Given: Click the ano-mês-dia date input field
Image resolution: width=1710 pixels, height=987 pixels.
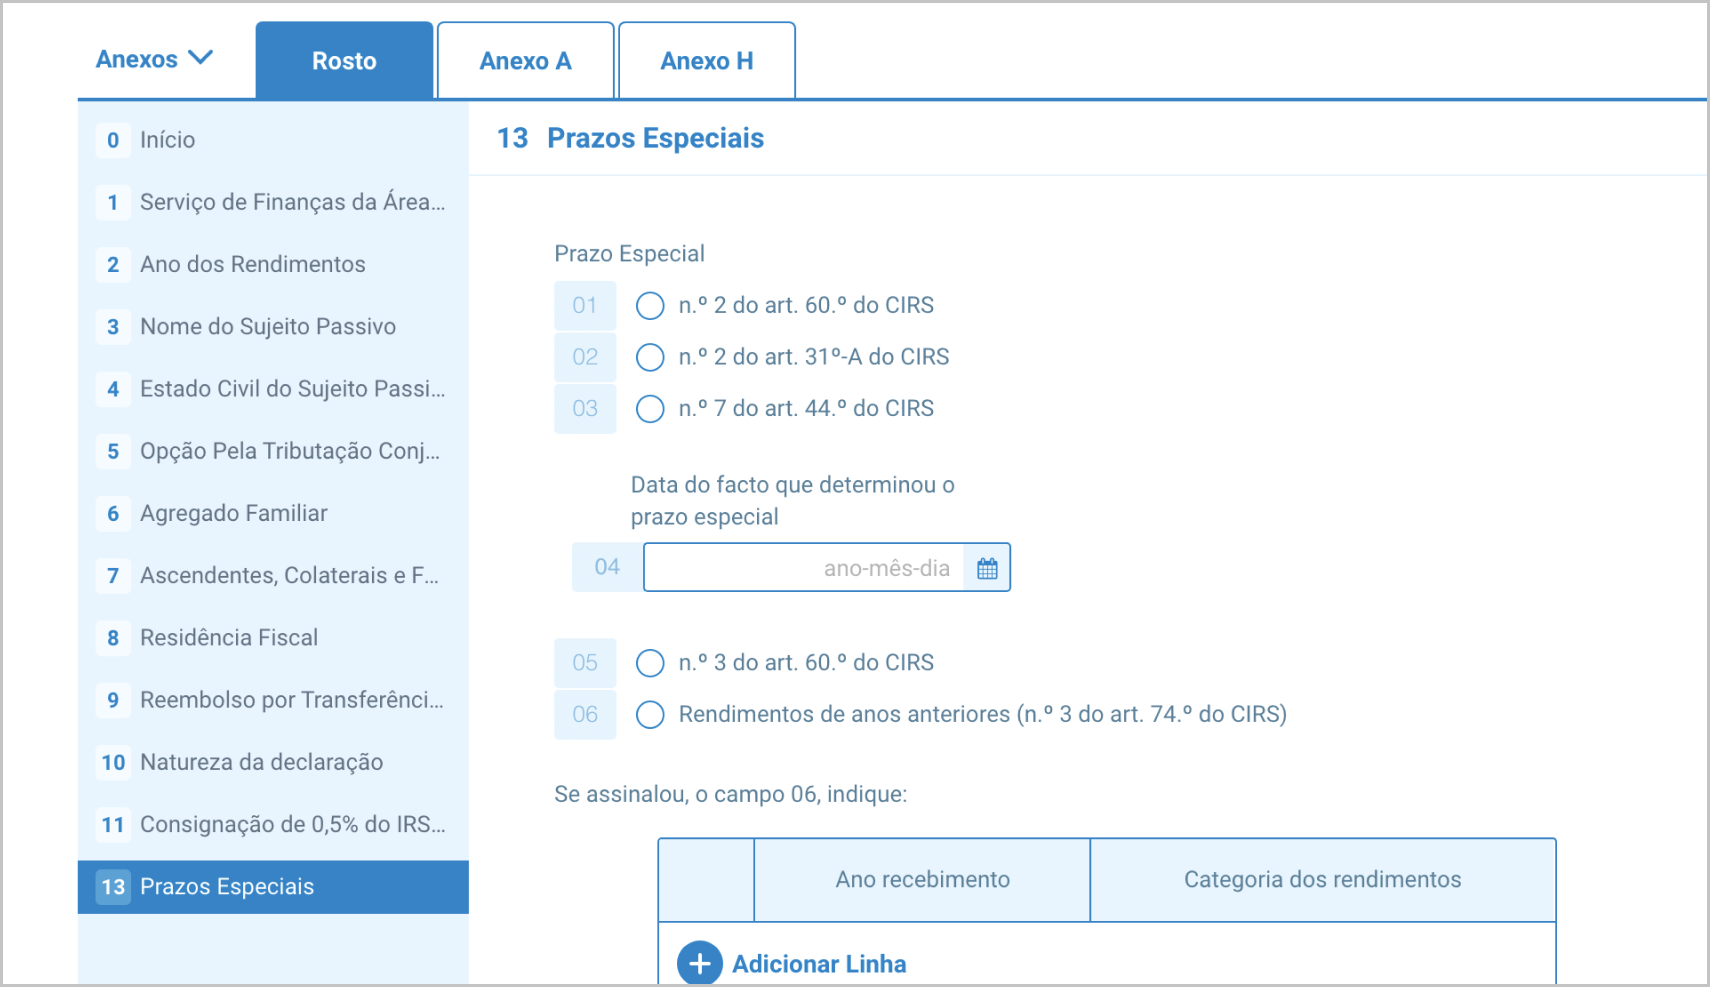Looking at the screenshot, I should [804, 568].
